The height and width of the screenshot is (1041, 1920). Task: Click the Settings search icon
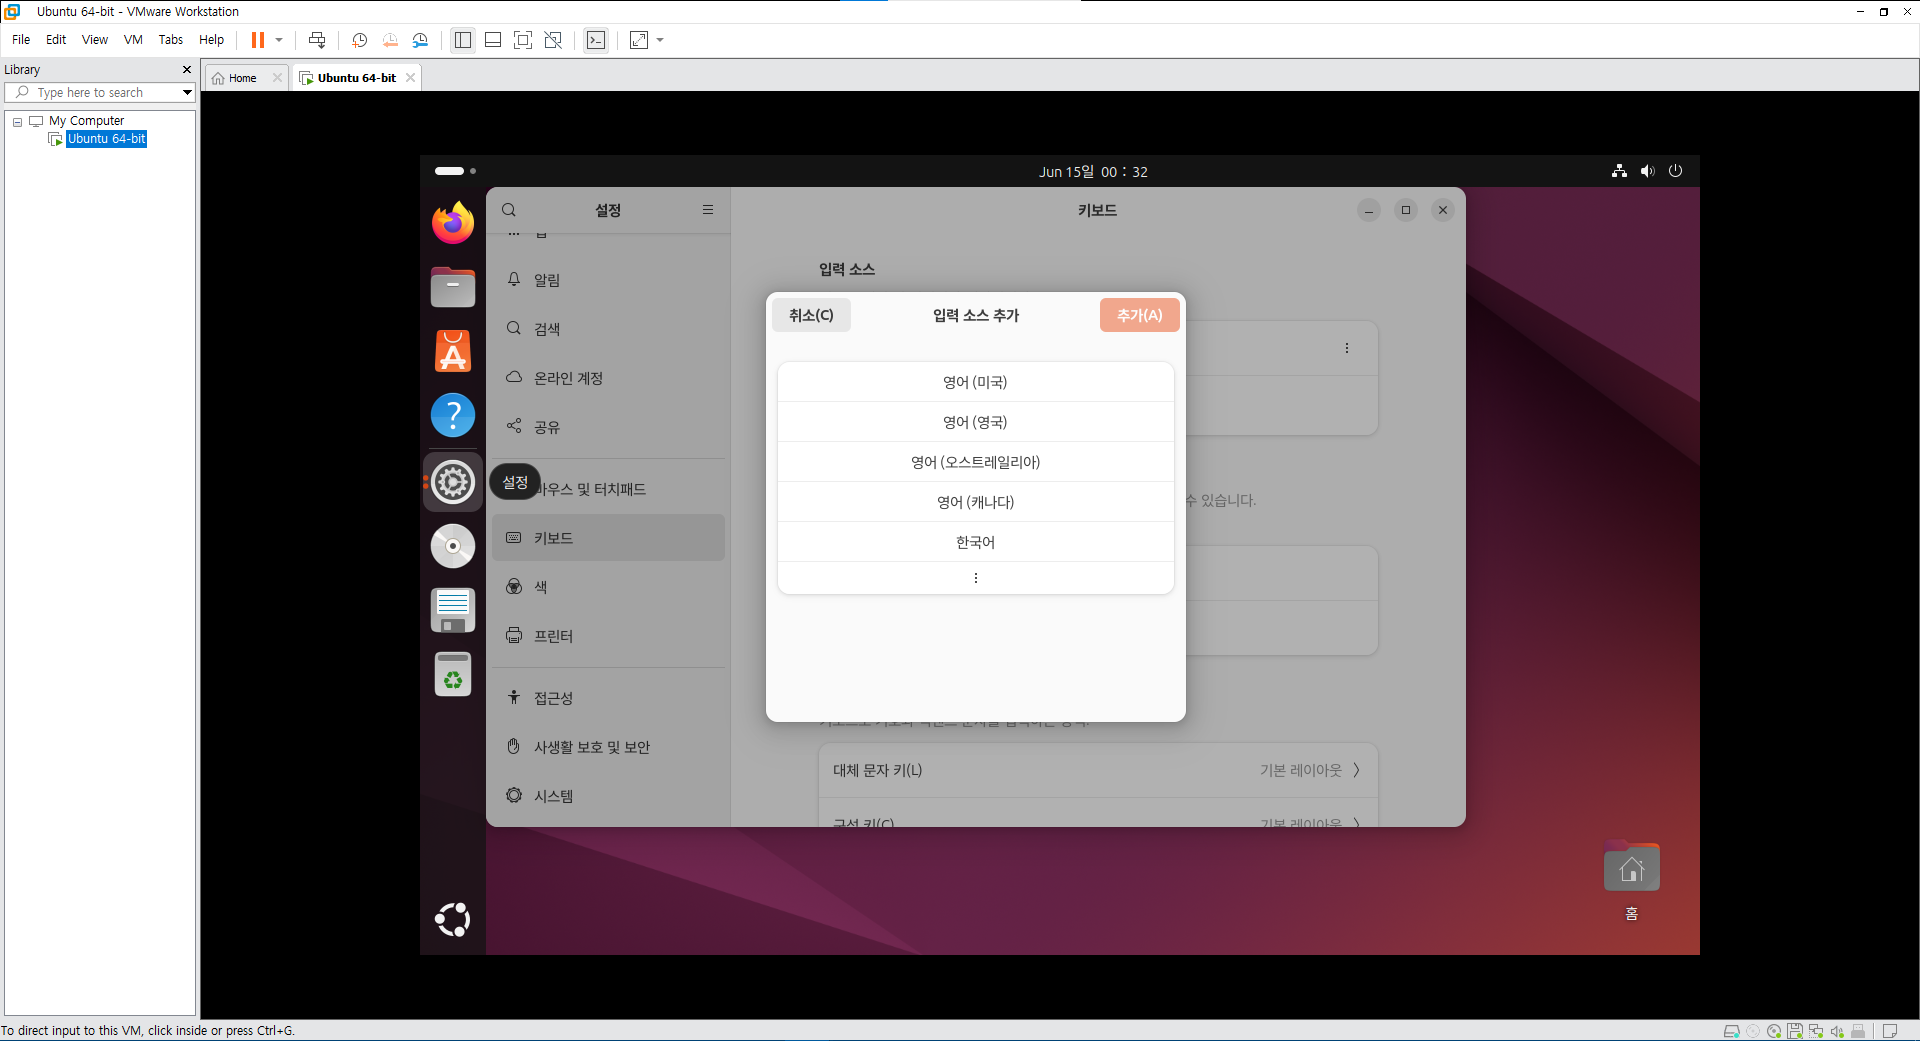509,210
